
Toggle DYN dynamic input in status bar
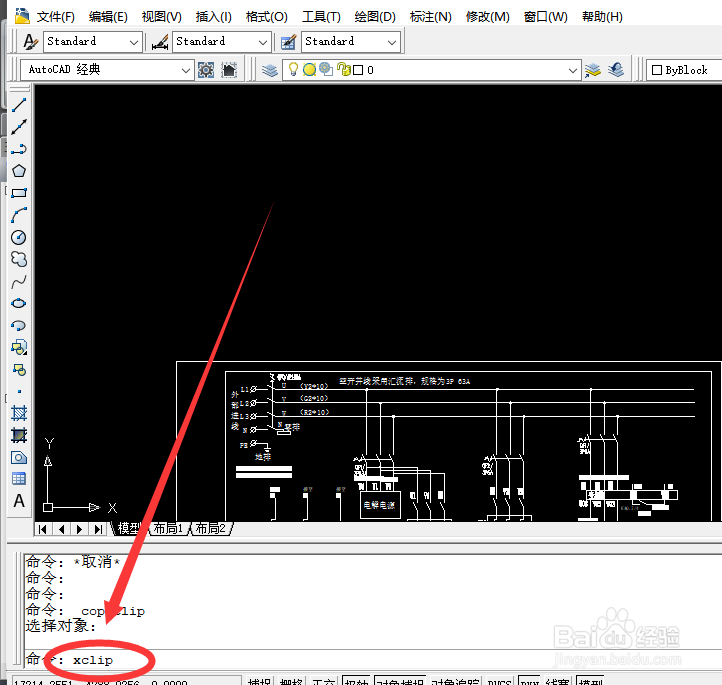click(529, 681)
